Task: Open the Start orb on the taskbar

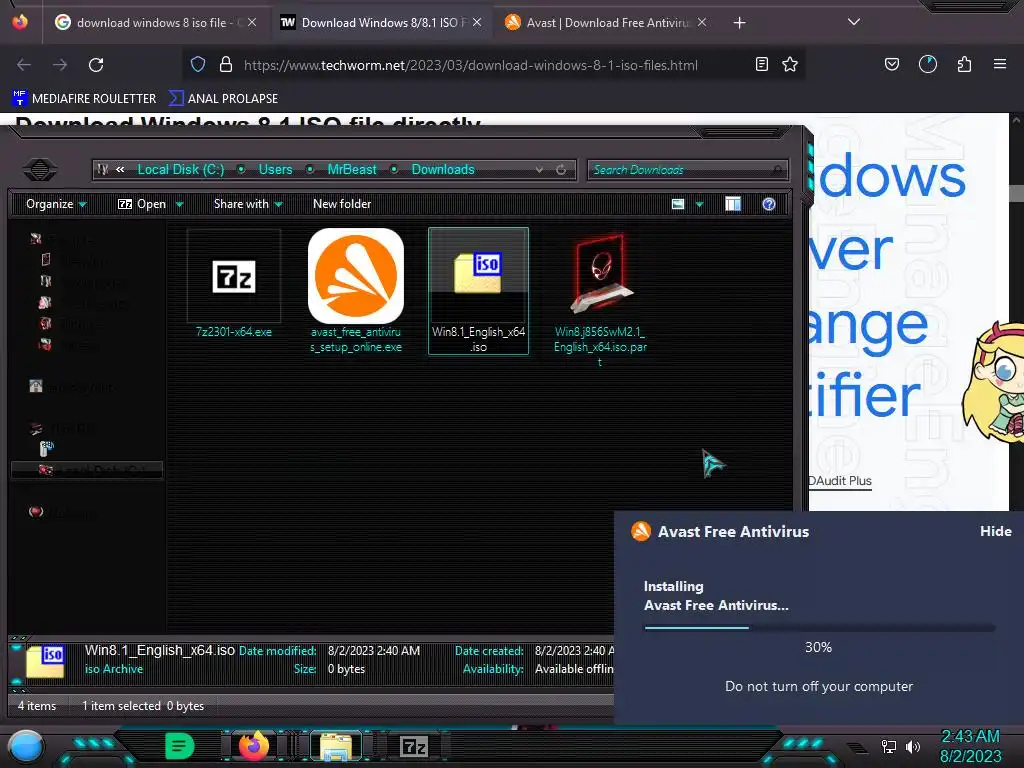Action: (x=25, y=747)
